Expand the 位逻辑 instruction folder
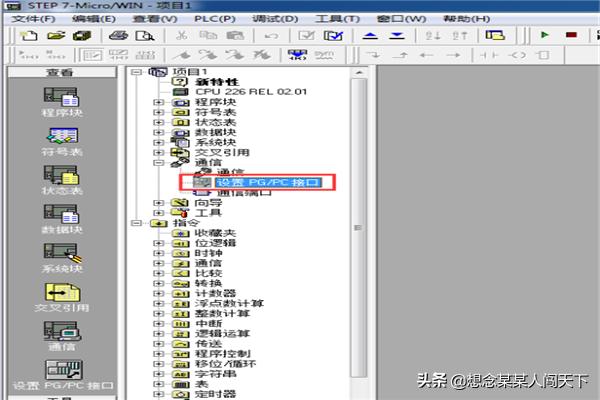The width and height of the screenshot is (600, 400). 158,243
